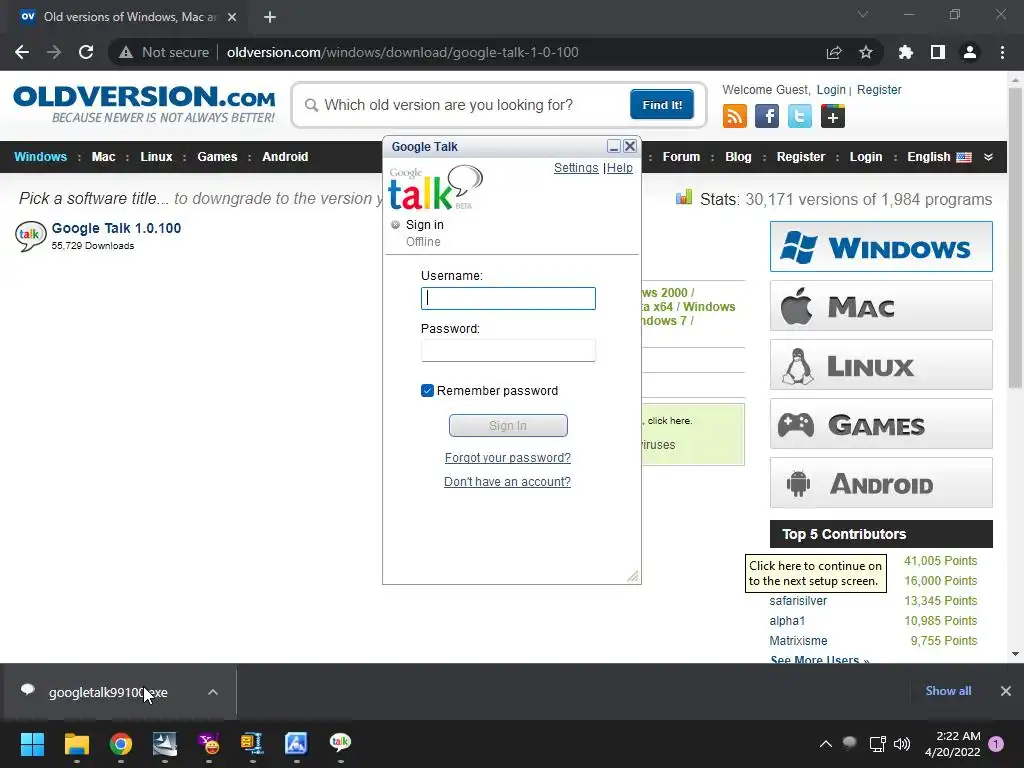Bookmark this page with the star
This screenshot has width=1024, height=768.
tap(866, 52)
